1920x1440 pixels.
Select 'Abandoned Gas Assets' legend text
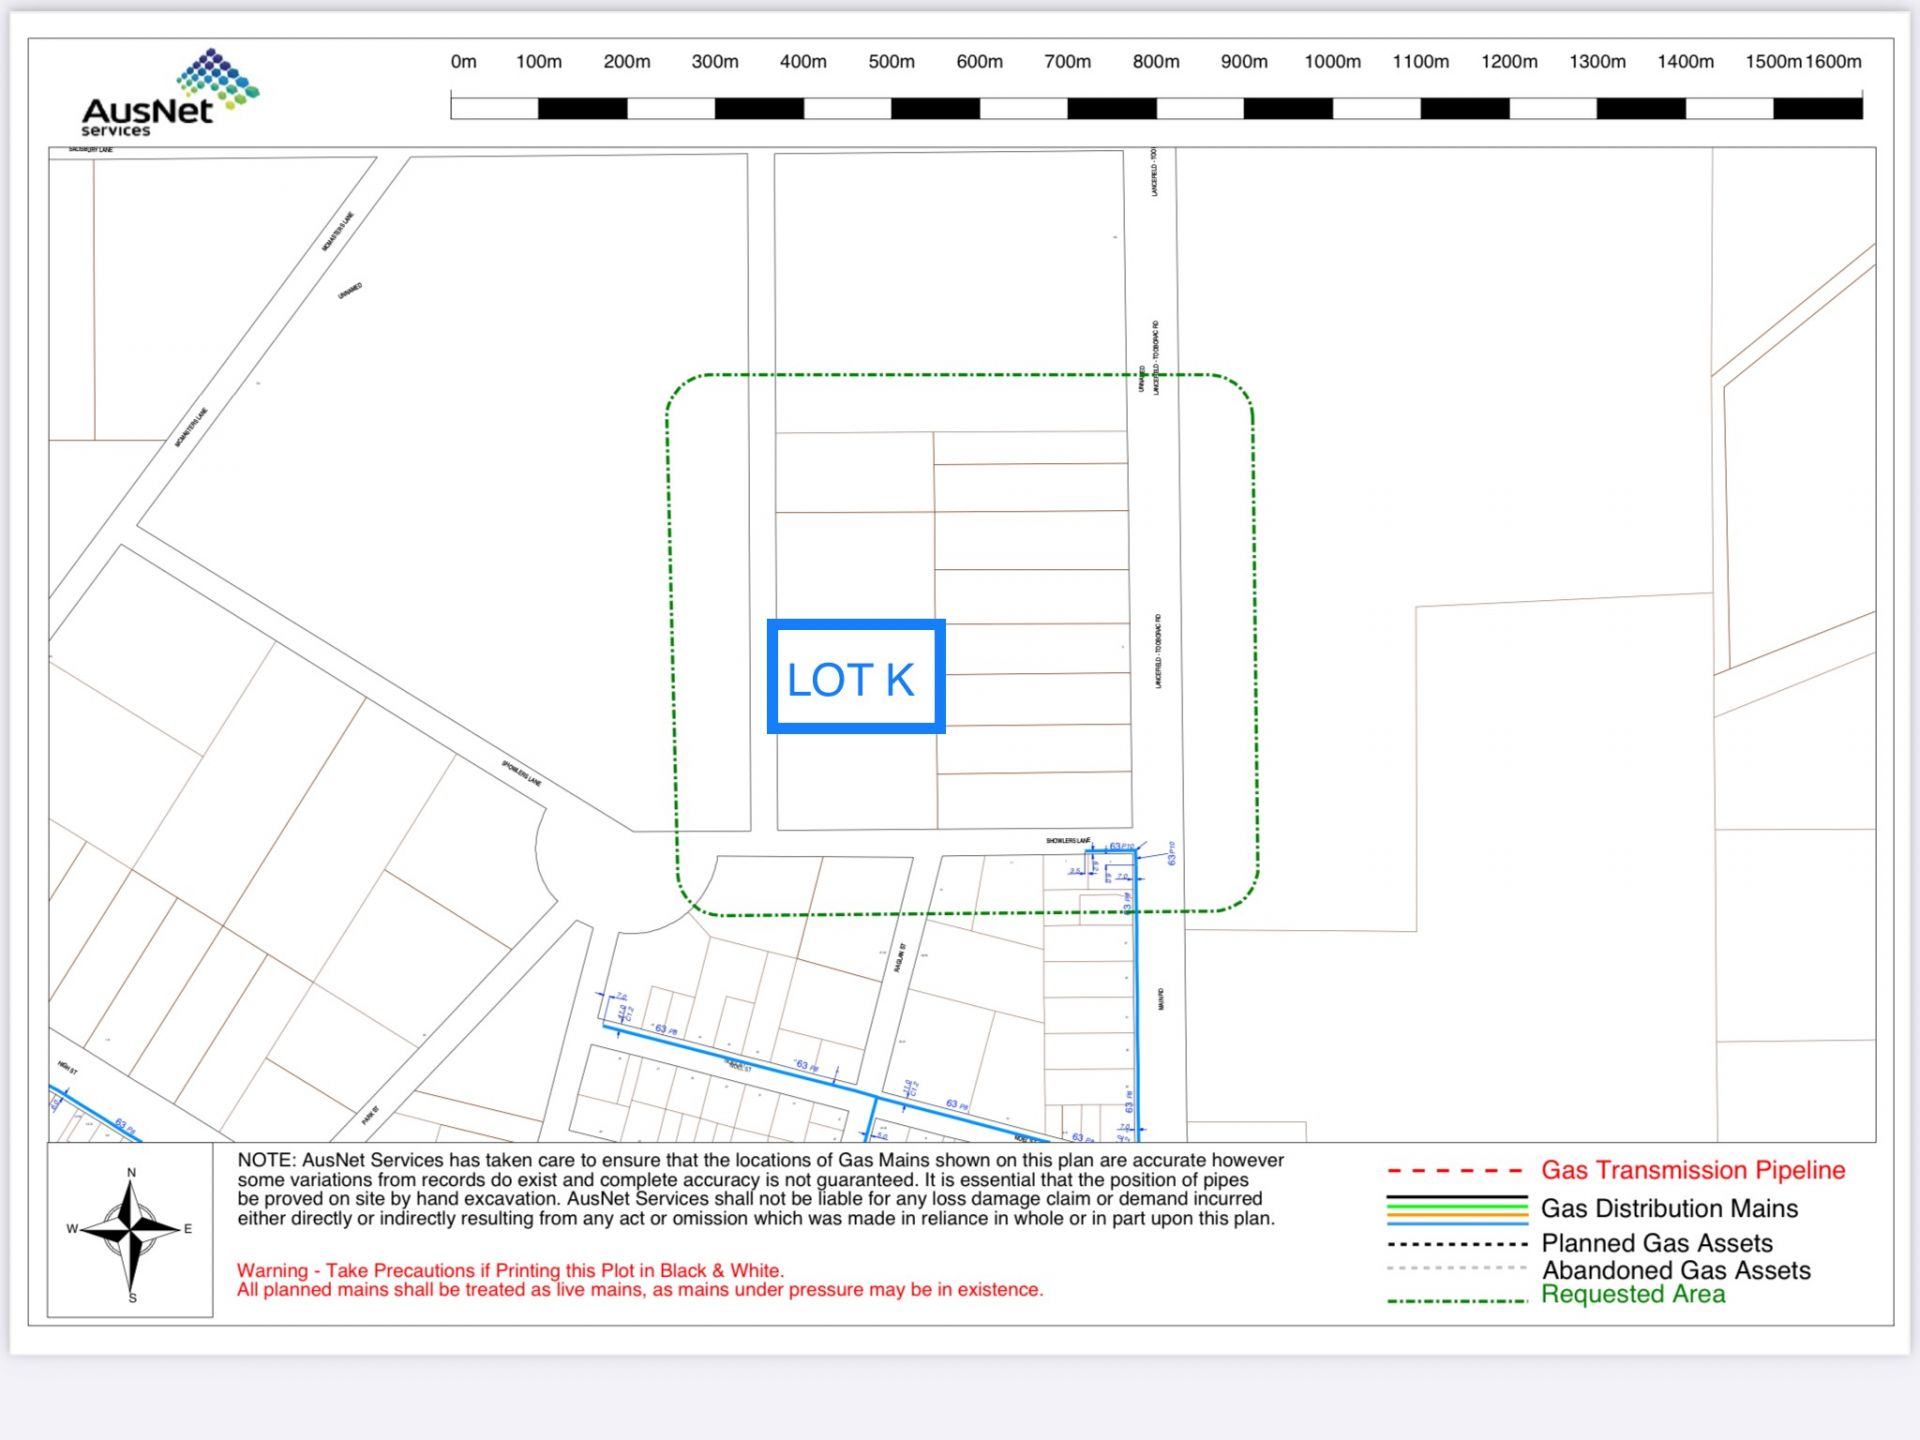(1676, 1270)
